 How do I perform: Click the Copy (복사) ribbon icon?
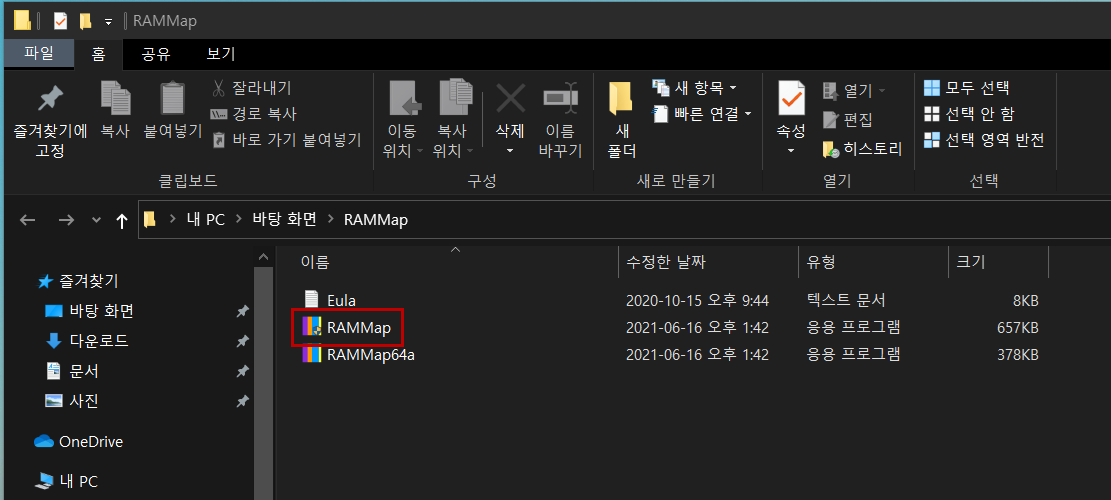[x=115, y=99]
